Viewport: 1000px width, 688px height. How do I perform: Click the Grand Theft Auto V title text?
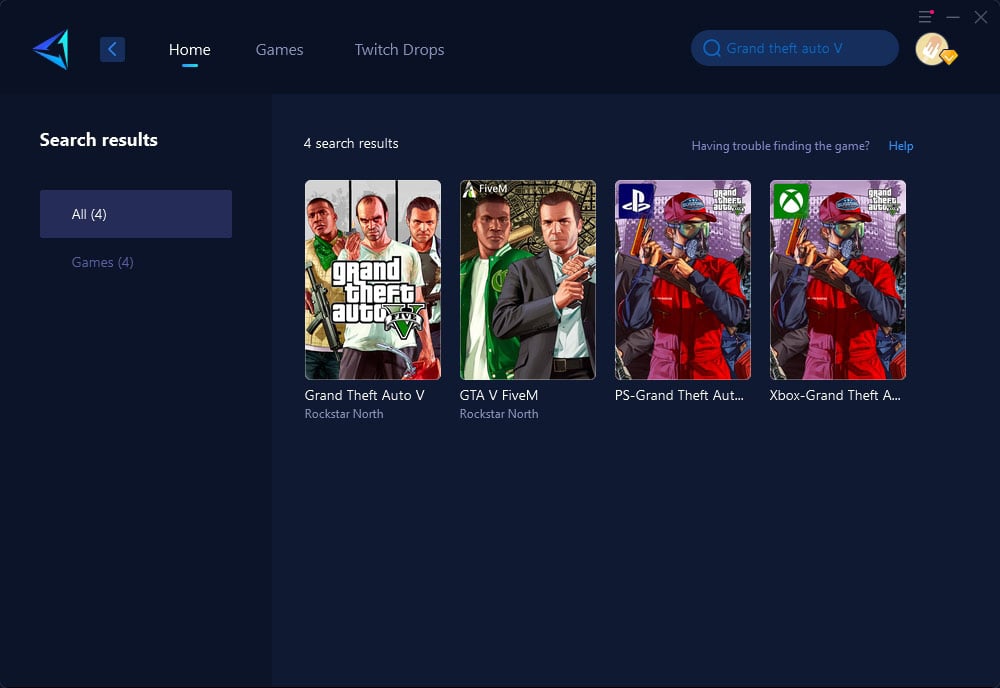tap(364, 395)
